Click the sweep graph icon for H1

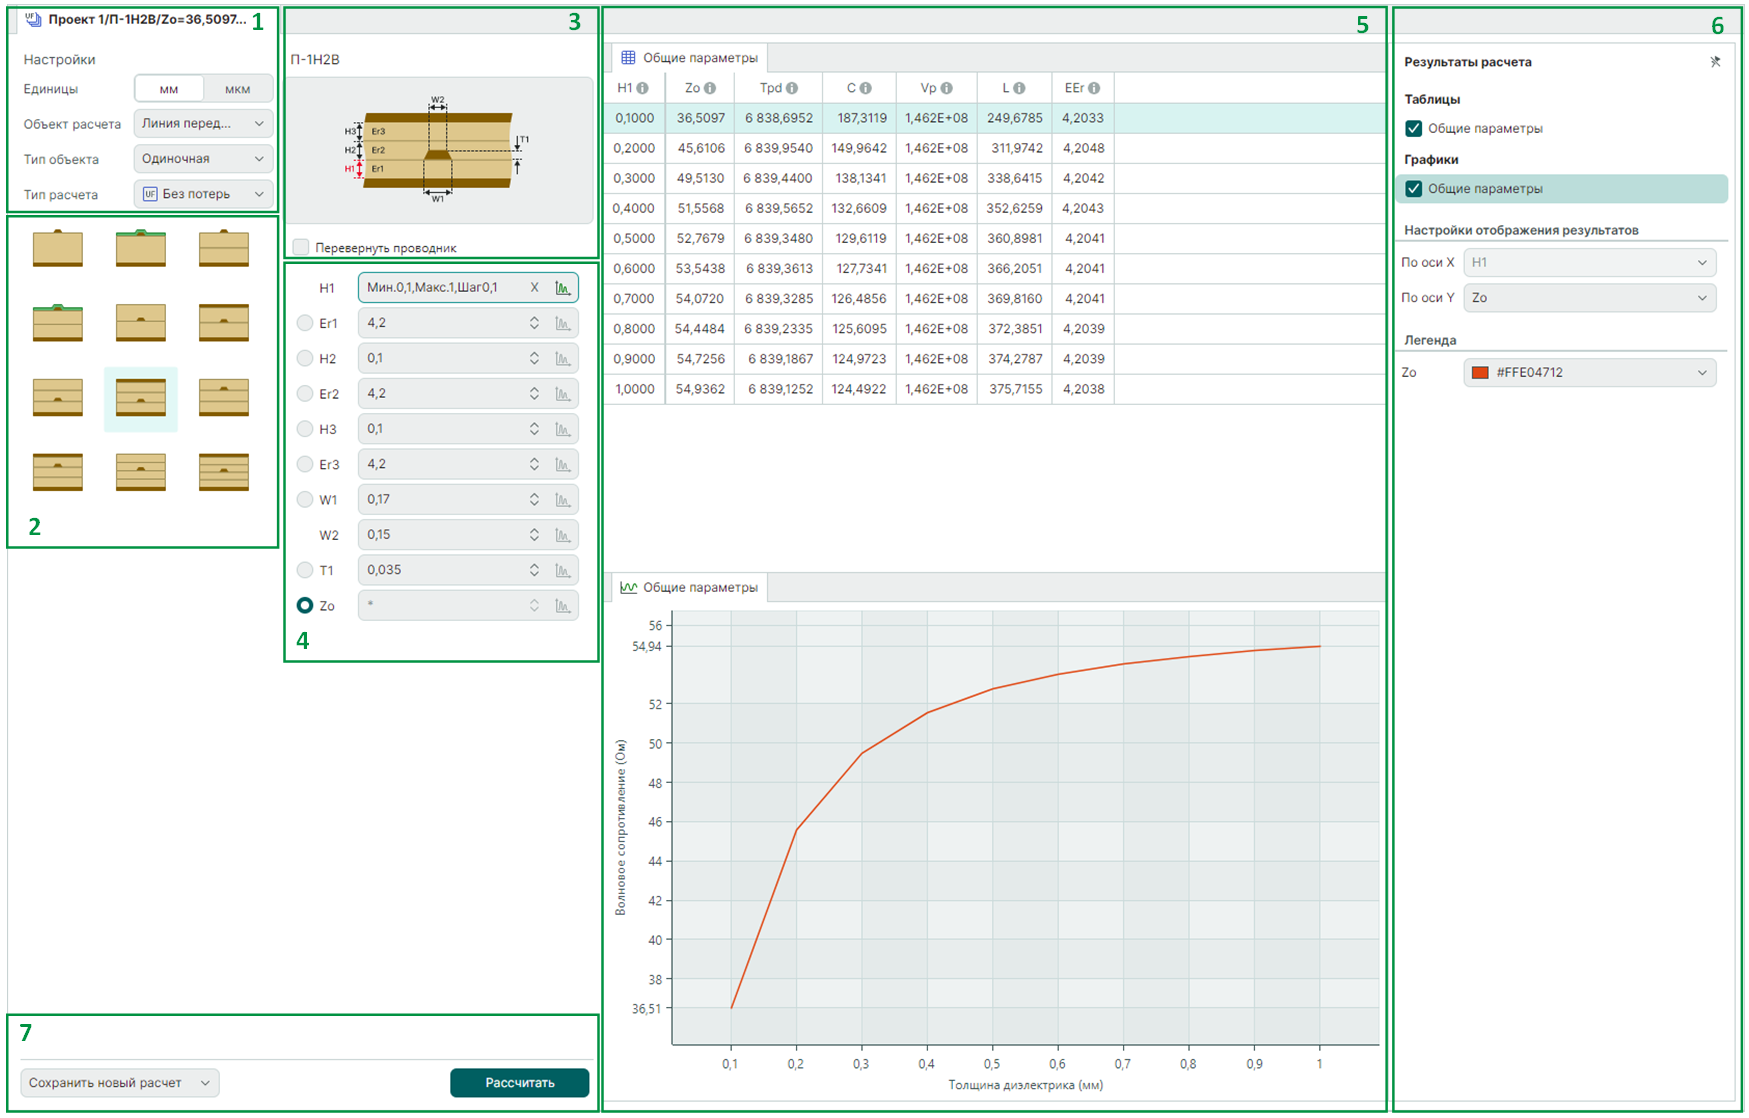(563, 288)
